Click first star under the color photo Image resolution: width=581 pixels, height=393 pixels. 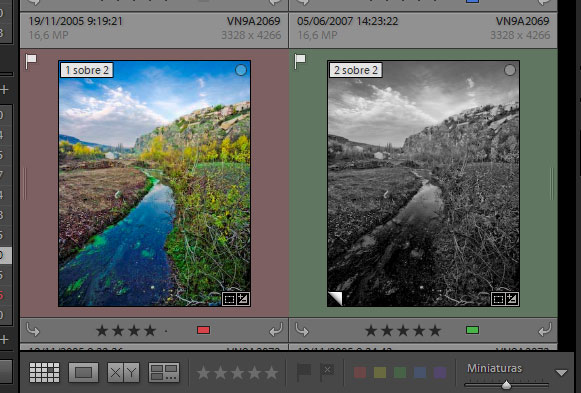[102, 330]
